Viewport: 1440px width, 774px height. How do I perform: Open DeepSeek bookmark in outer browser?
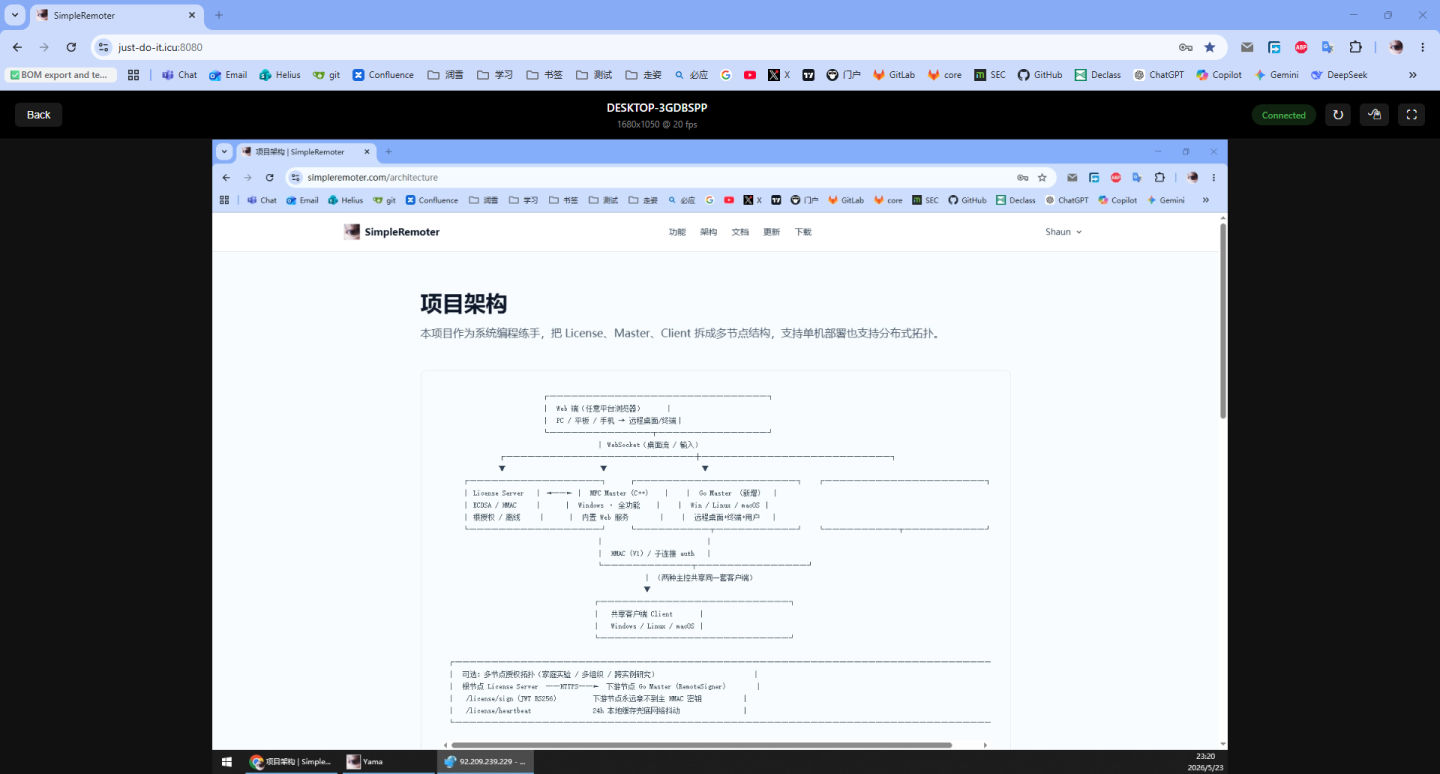1339,75
